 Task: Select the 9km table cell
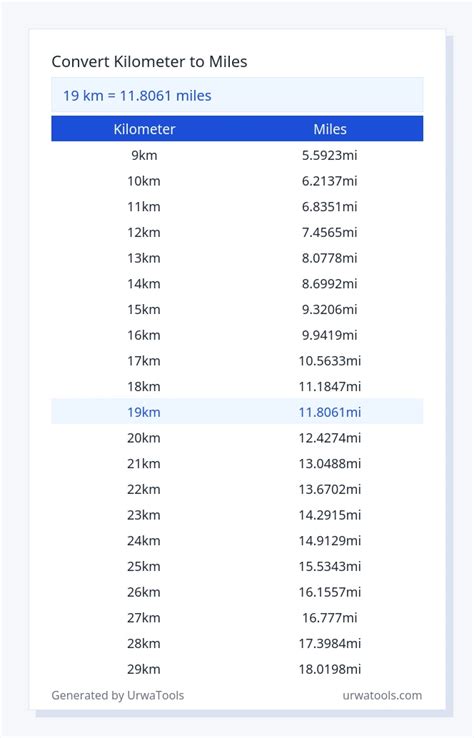pos(144,155)
